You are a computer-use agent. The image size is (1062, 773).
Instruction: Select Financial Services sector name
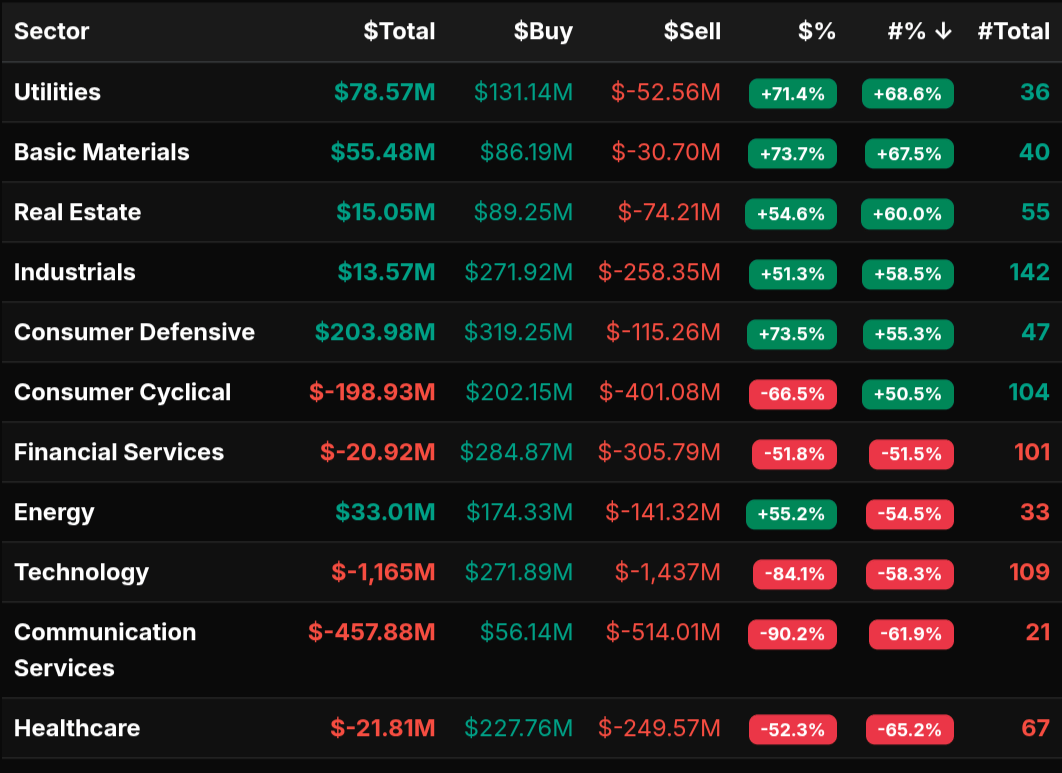[119, 452]
